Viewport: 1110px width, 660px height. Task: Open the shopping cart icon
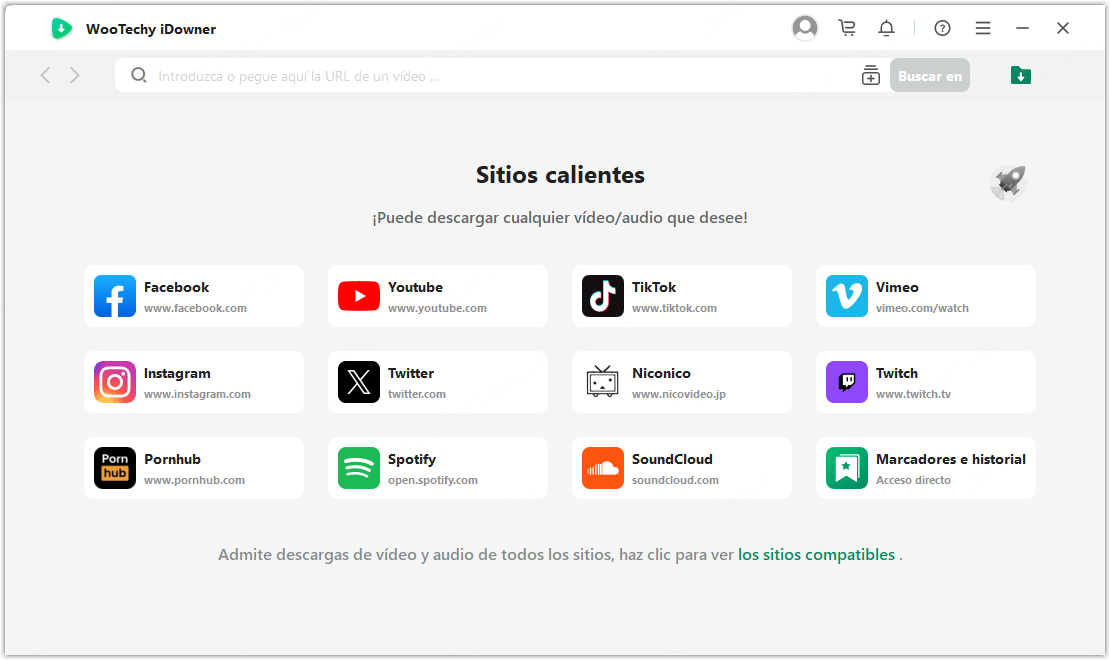pyautogui.click(x=847, y=28)
